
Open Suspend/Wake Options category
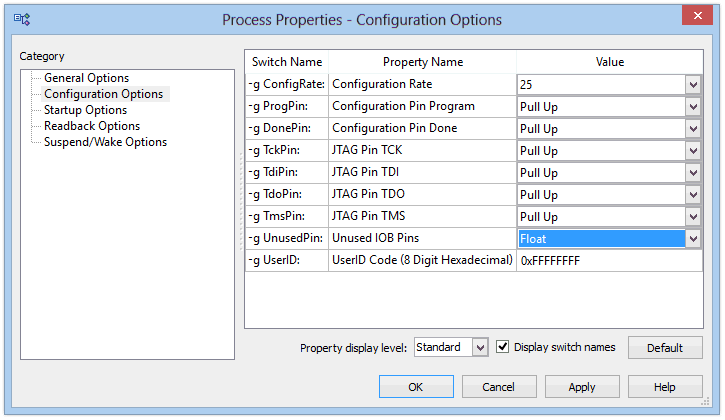(105, 142)
